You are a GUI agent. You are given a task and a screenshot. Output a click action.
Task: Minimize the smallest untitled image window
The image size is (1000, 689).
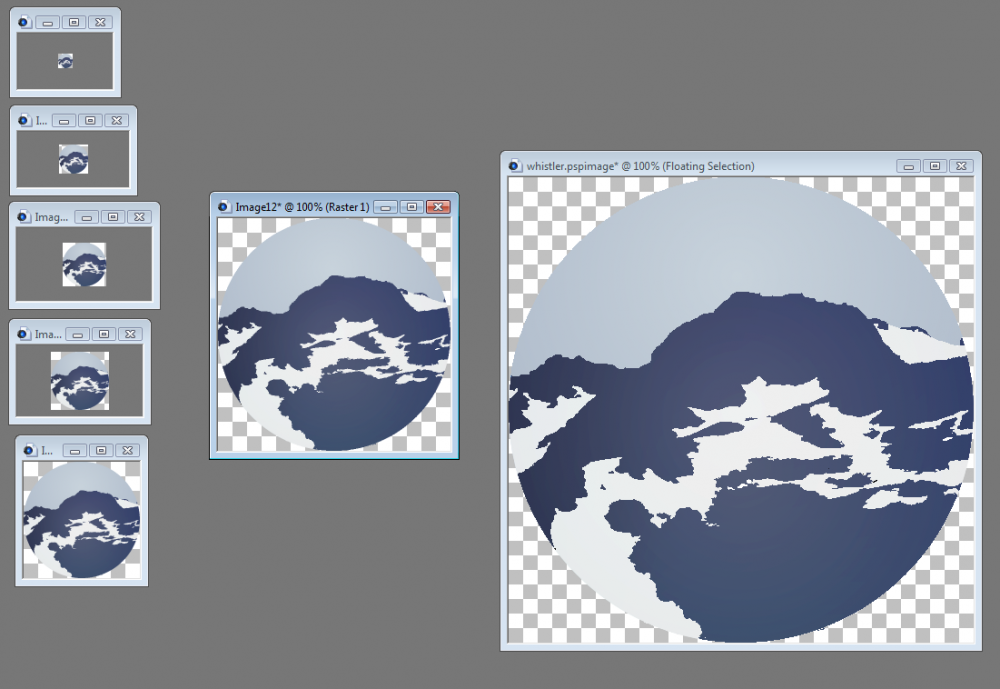coord(47,22)
